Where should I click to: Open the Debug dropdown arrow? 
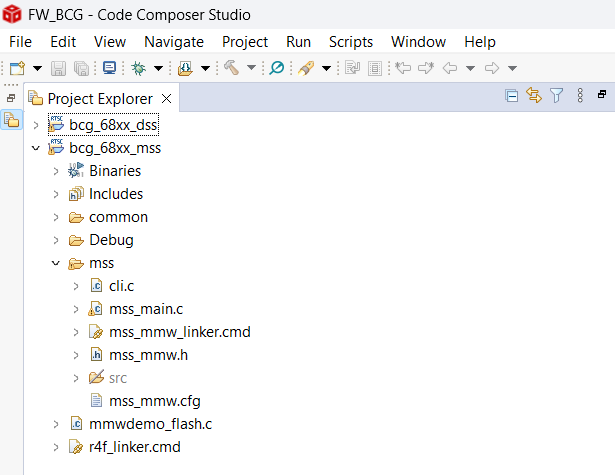pos(158,68)
